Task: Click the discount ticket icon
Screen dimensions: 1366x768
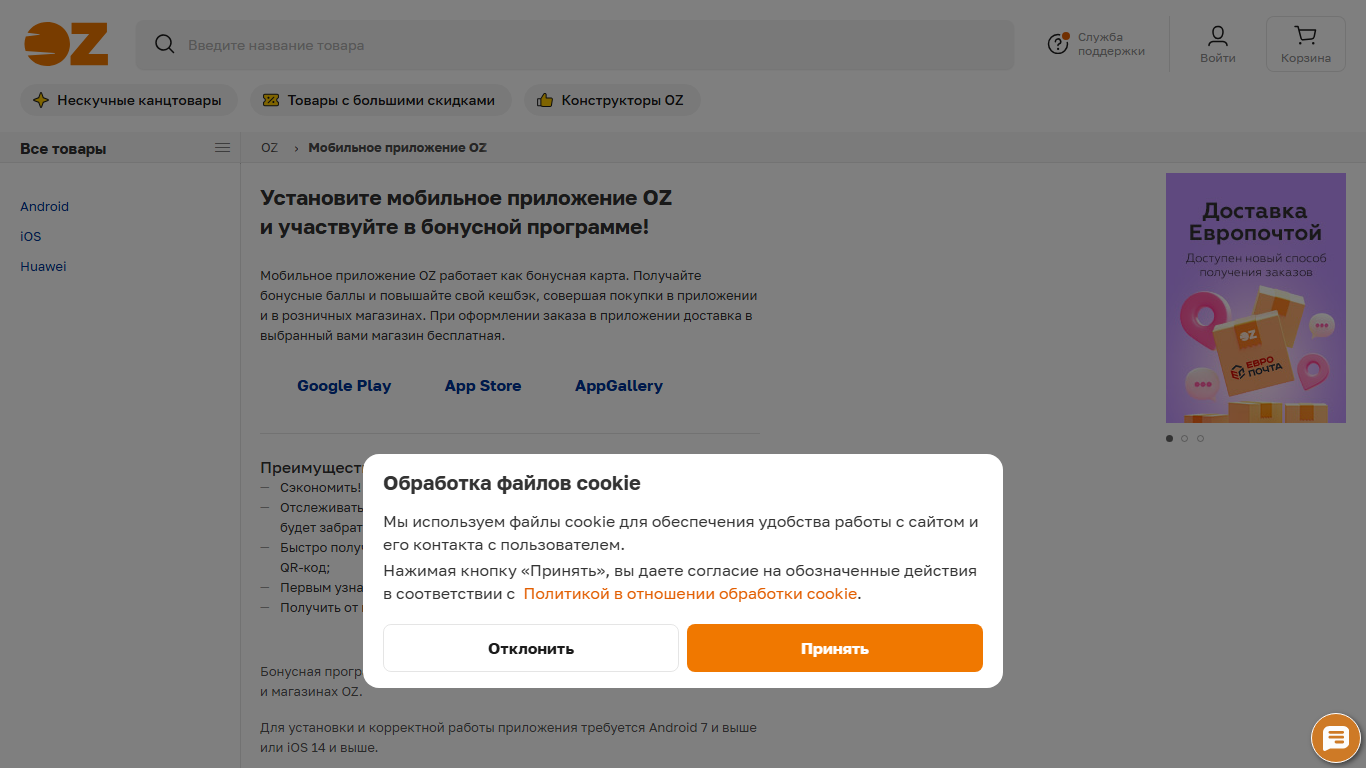Action: [271, 100]
